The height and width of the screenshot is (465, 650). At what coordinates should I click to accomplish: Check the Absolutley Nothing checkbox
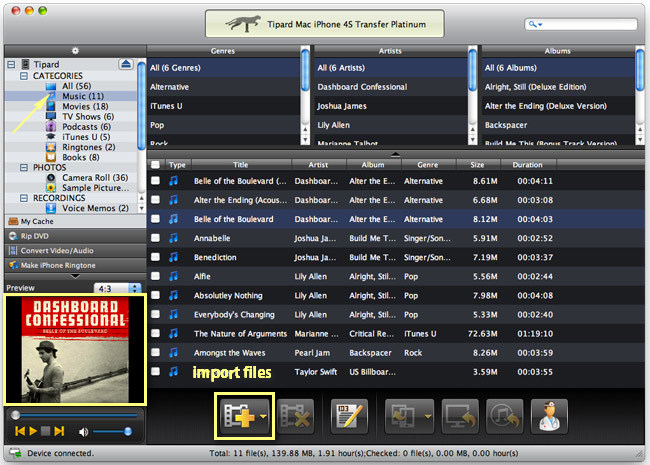(155, 295)
